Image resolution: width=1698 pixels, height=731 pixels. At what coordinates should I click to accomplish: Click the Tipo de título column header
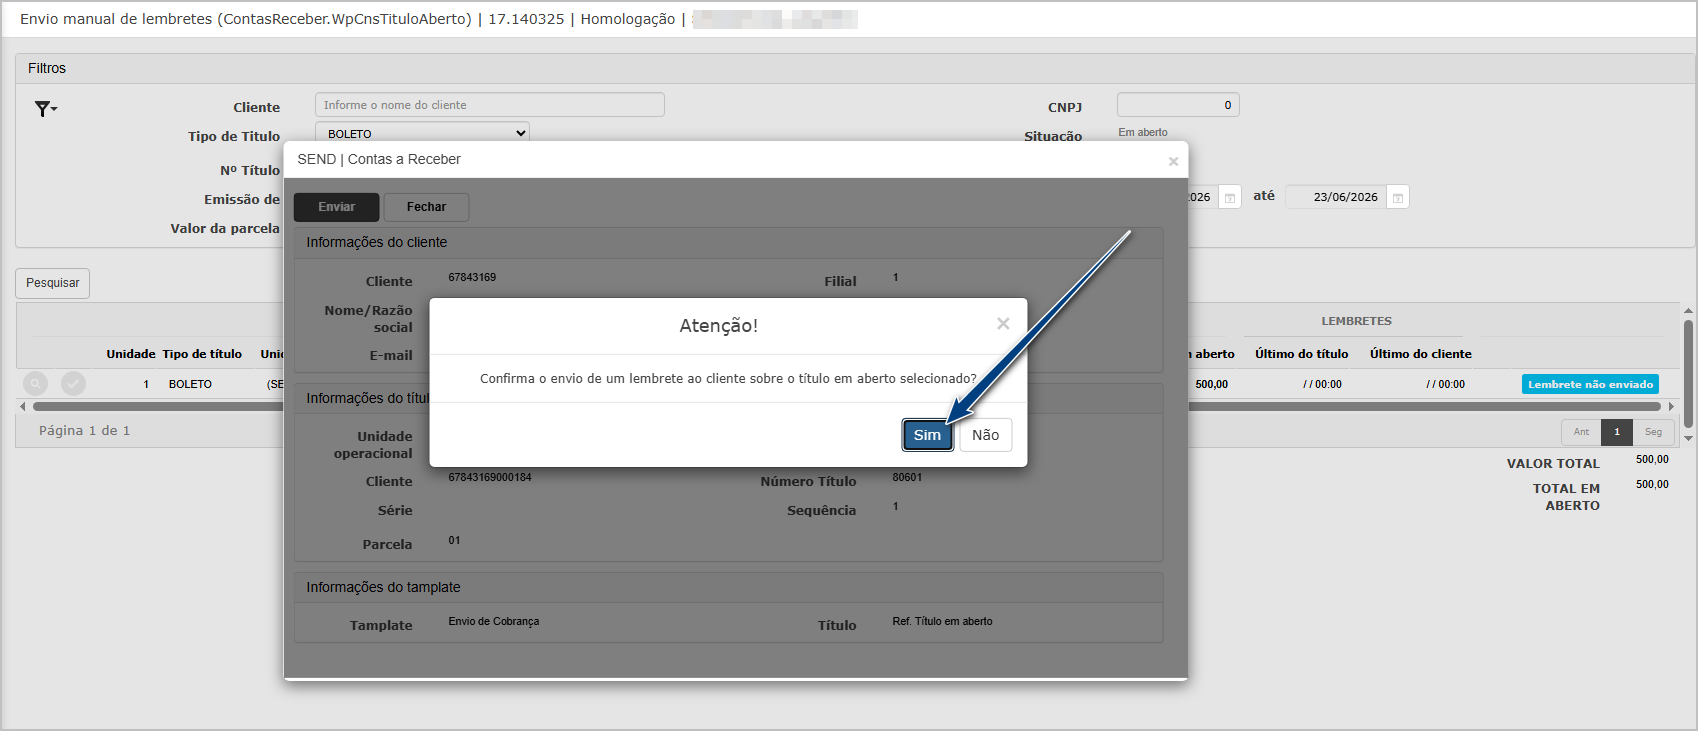[202, 354]
